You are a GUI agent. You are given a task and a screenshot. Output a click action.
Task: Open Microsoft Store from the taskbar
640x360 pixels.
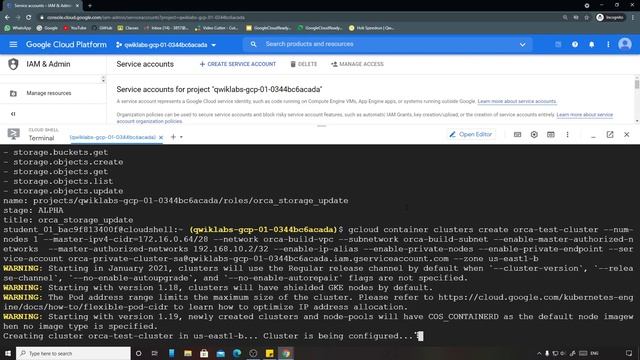tap(204, 353)
